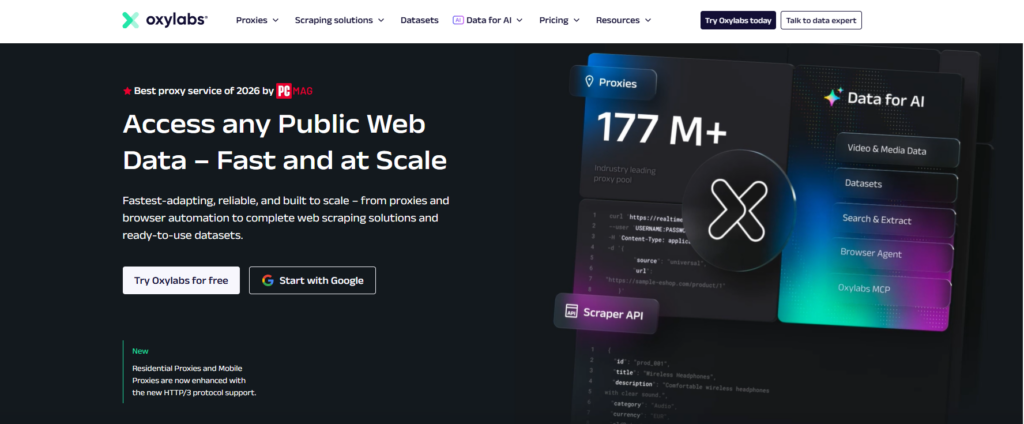This screenshot has height=424, width=1024.
Task: Expand the Resources dropdown chevron
Action: [648, 20]
